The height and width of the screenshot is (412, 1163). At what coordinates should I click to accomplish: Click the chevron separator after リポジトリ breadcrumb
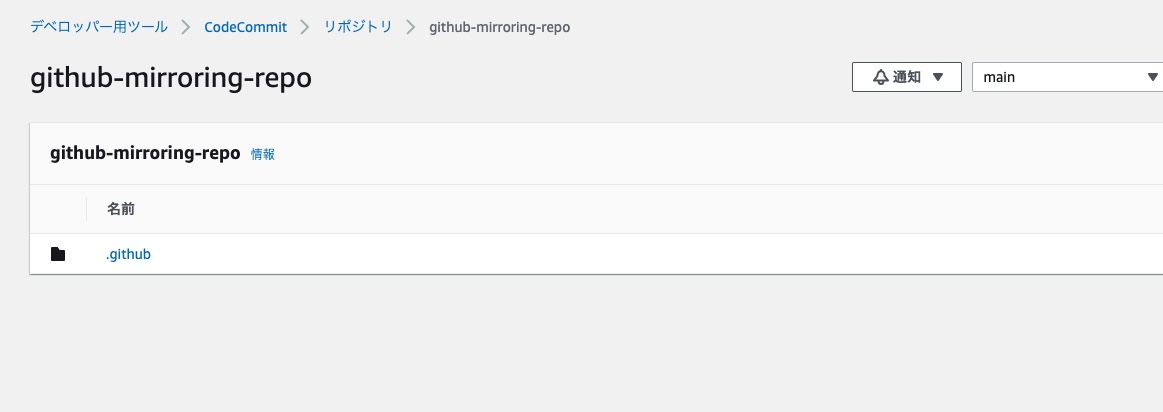click(x=410, y=27)
